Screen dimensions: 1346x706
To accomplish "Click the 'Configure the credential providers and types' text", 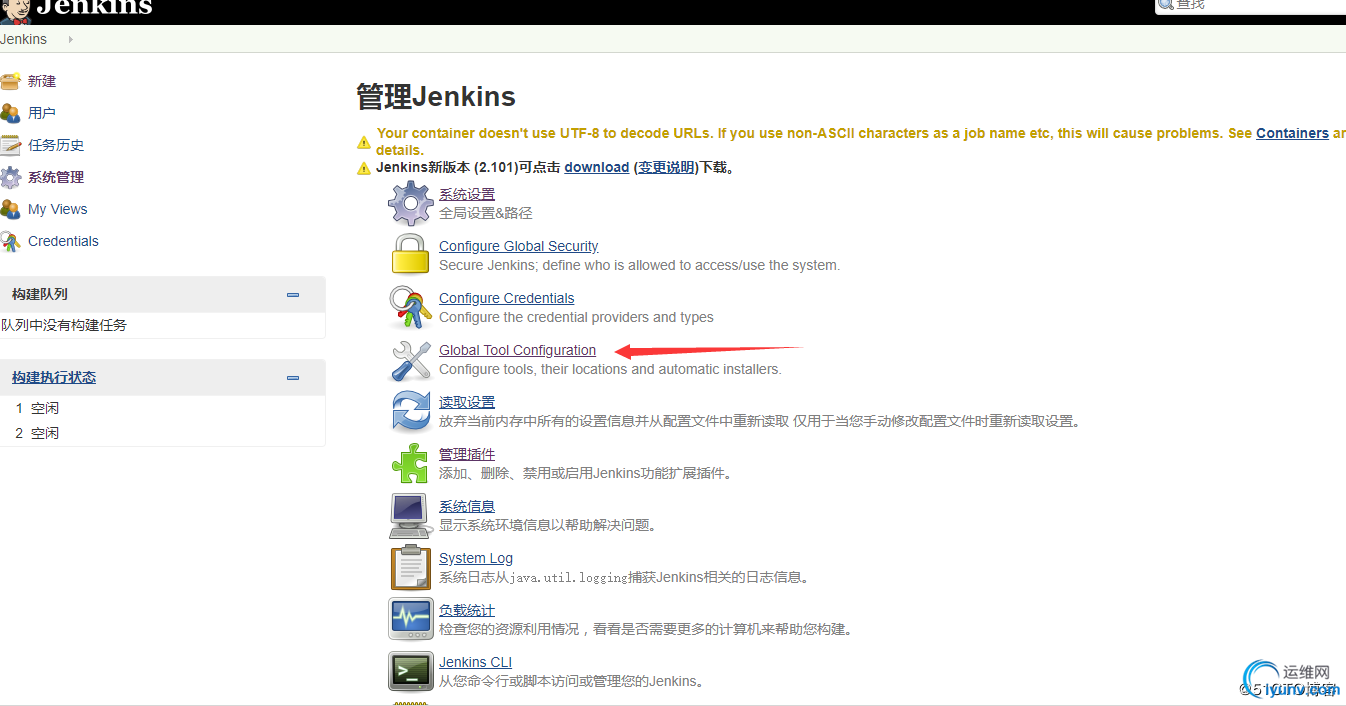I will click(576, 317).
